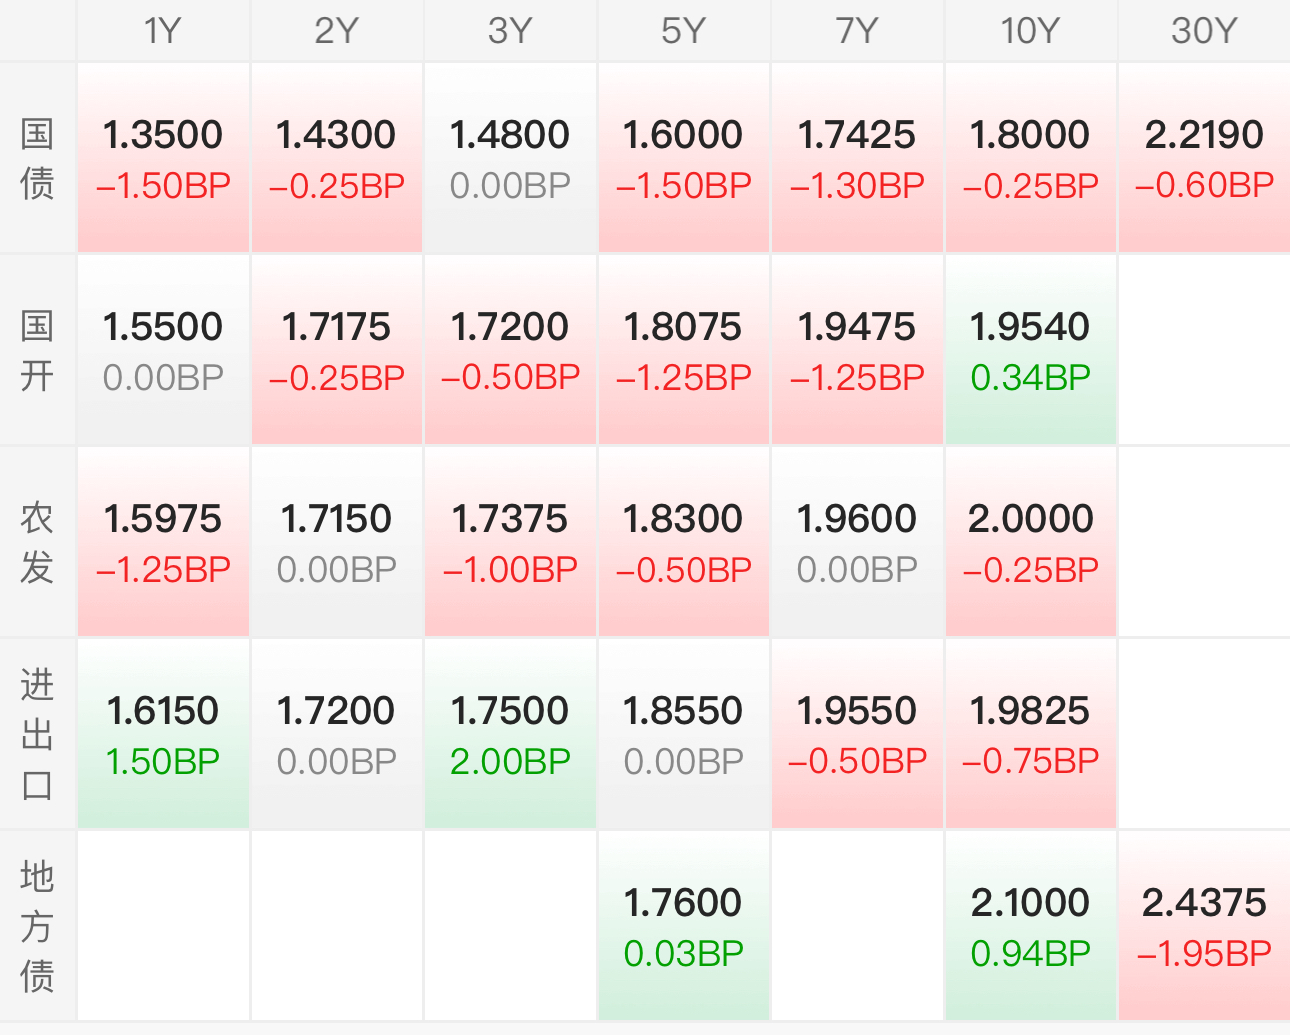This screenshot has width=1290, height=1035.
Task: Select the 1Y tenor column header
Action: 163,31
